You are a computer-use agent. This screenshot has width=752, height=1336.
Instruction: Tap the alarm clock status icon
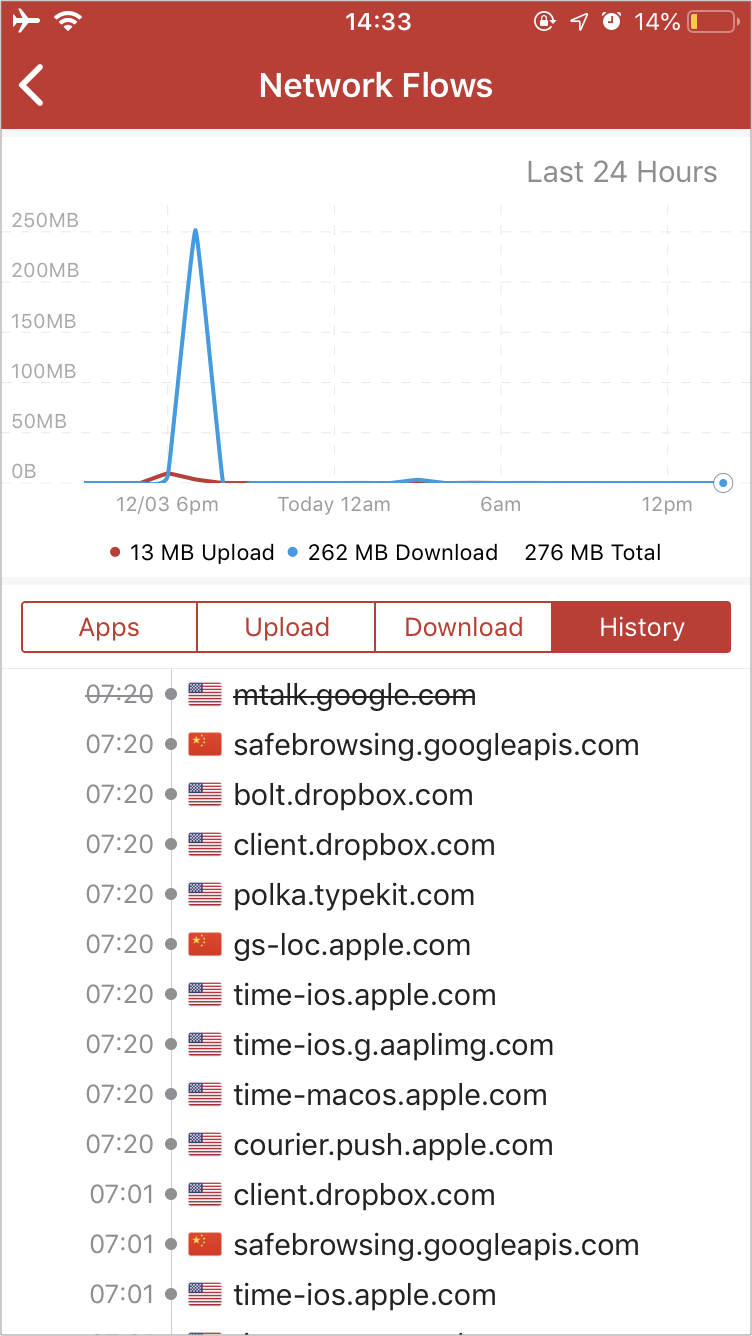pos(611,21)
